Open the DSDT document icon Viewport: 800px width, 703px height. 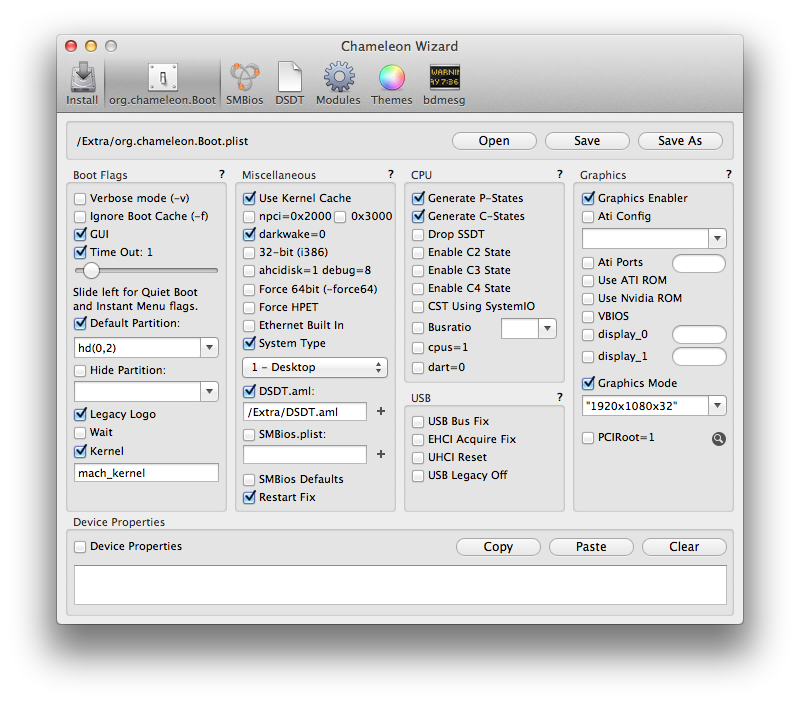click(289, 84)
